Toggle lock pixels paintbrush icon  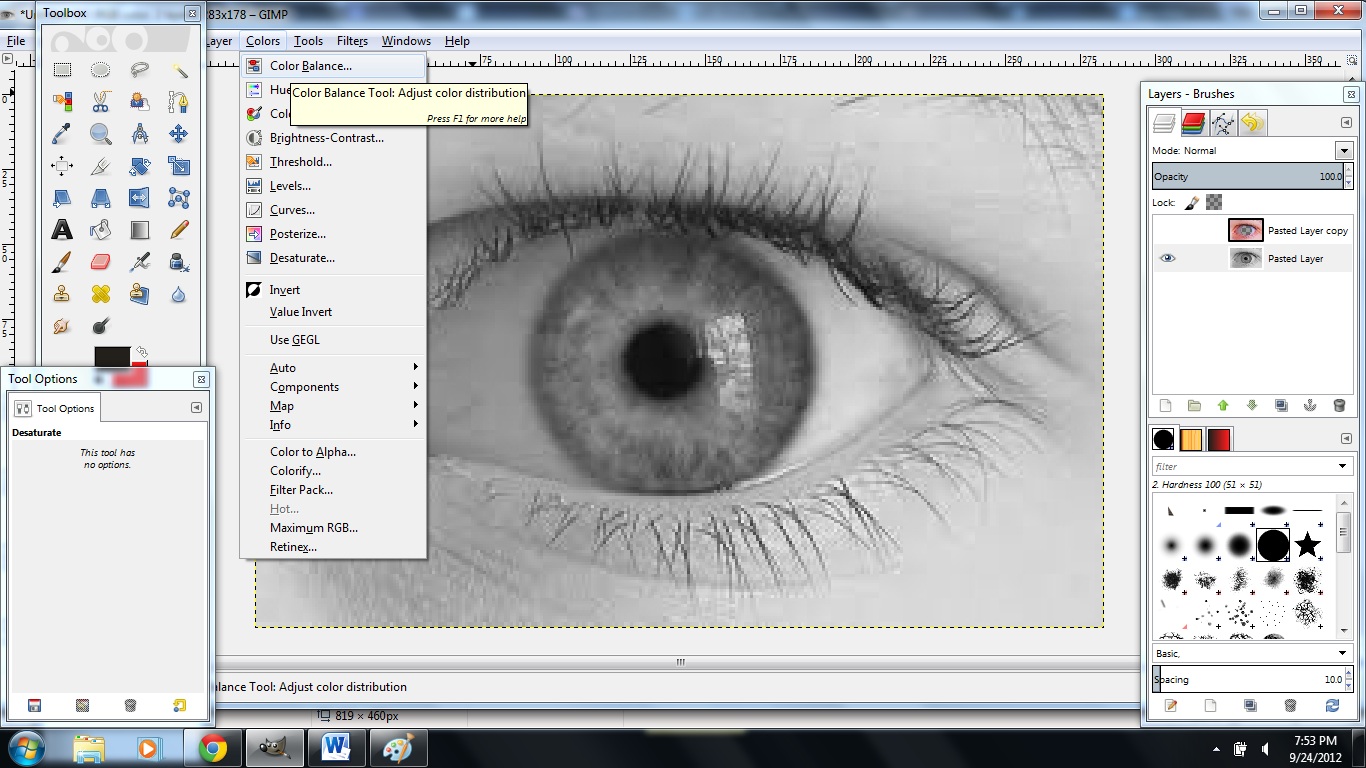pos(1191,202)
